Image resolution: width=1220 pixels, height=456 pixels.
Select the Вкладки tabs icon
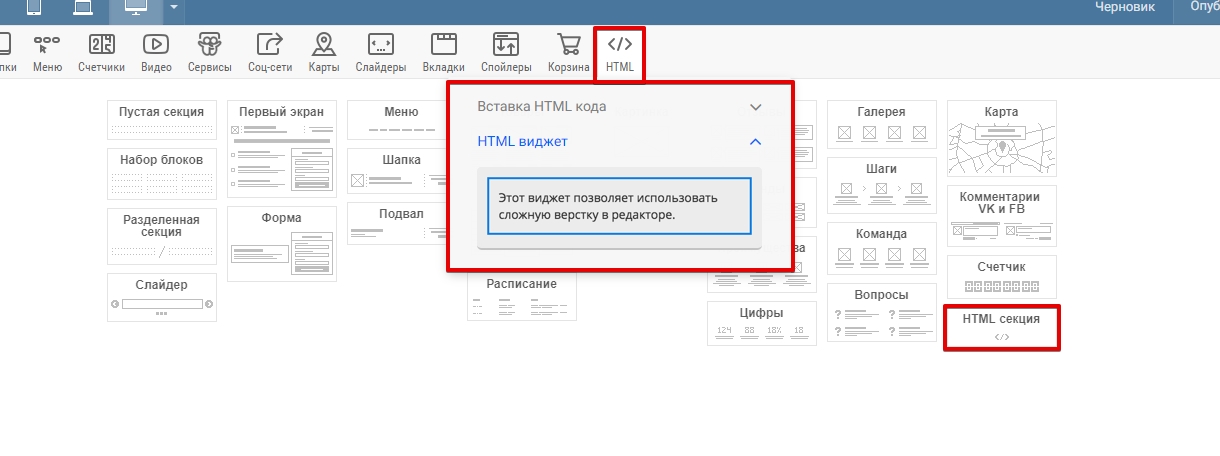(443, 53)
